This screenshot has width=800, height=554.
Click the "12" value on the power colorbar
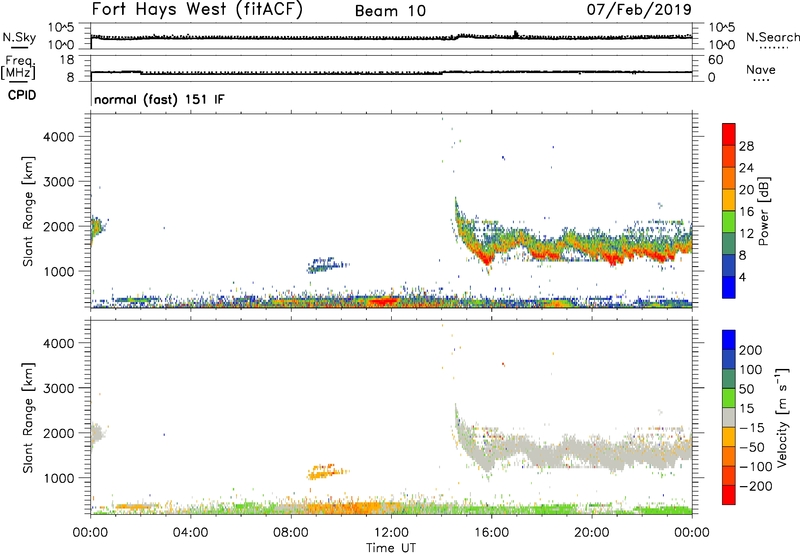(x=746, y=234)
